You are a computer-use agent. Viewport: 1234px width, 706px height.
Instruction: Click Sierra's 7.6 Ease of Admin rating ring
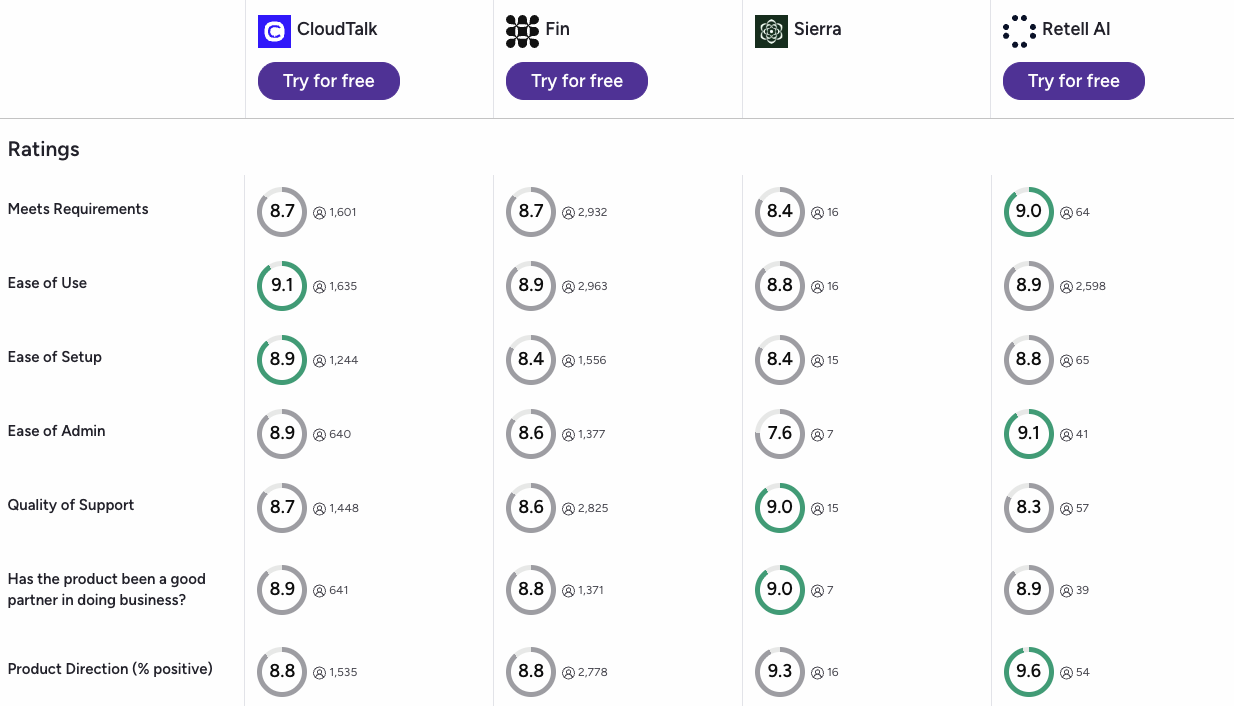[x=780, y=434]
